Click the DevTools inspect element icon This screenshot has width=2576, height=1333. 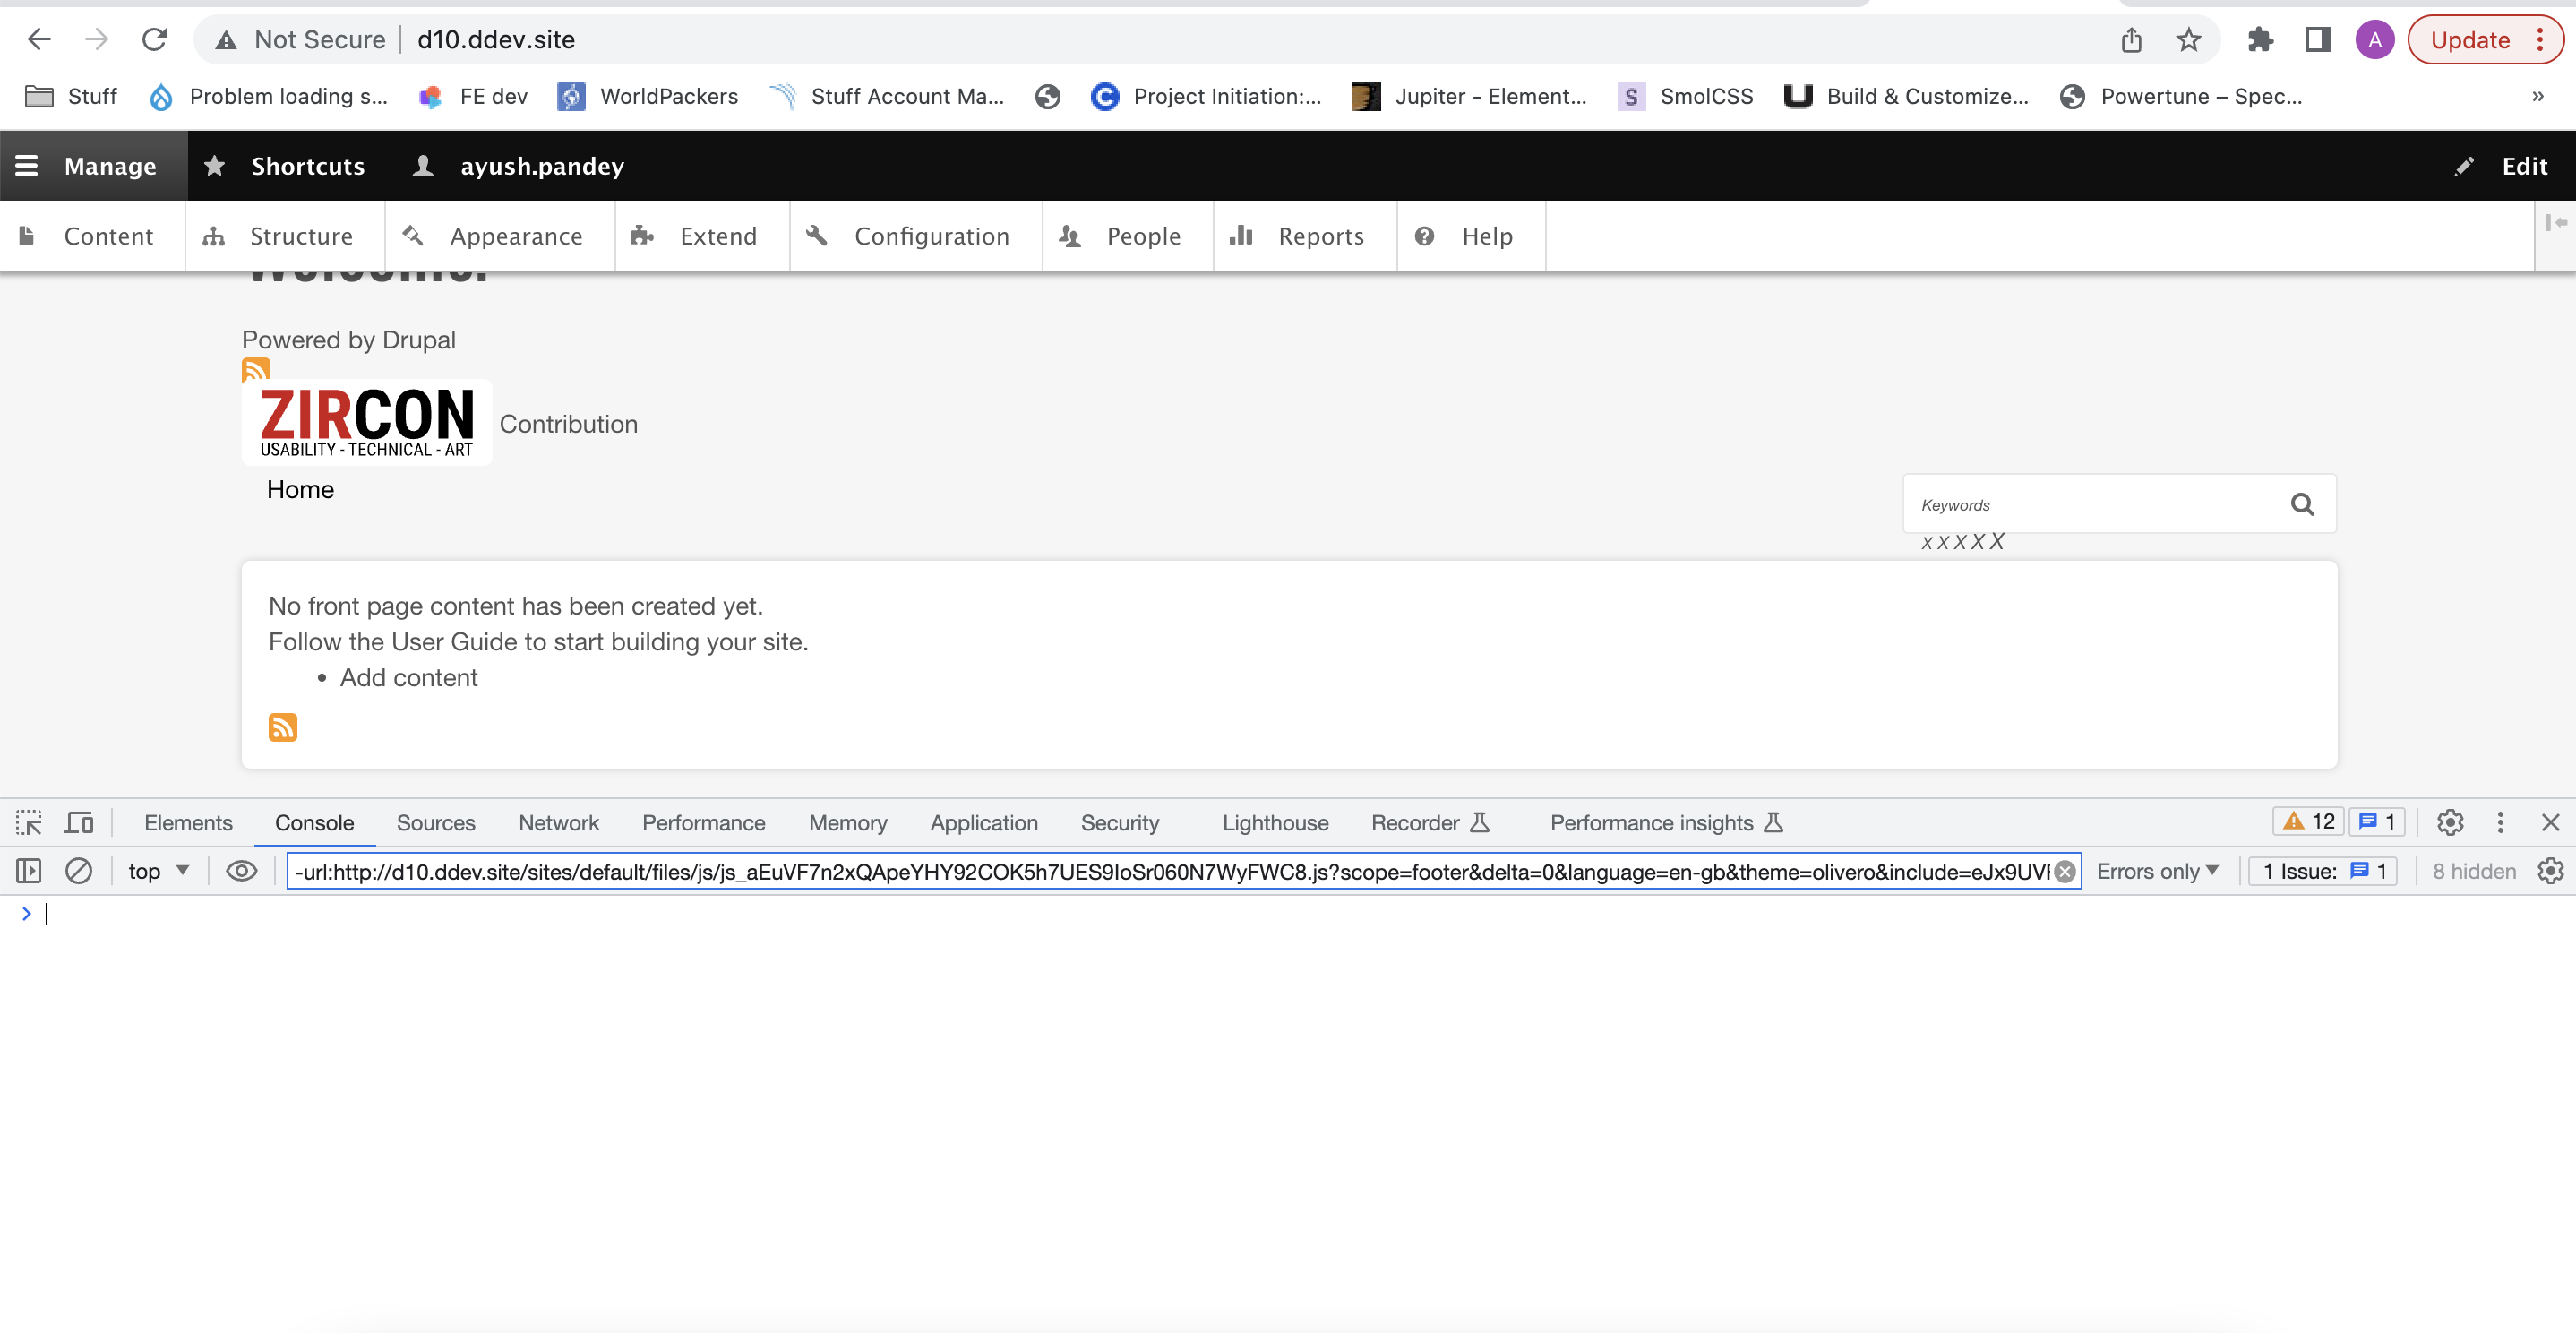point(29,823)
